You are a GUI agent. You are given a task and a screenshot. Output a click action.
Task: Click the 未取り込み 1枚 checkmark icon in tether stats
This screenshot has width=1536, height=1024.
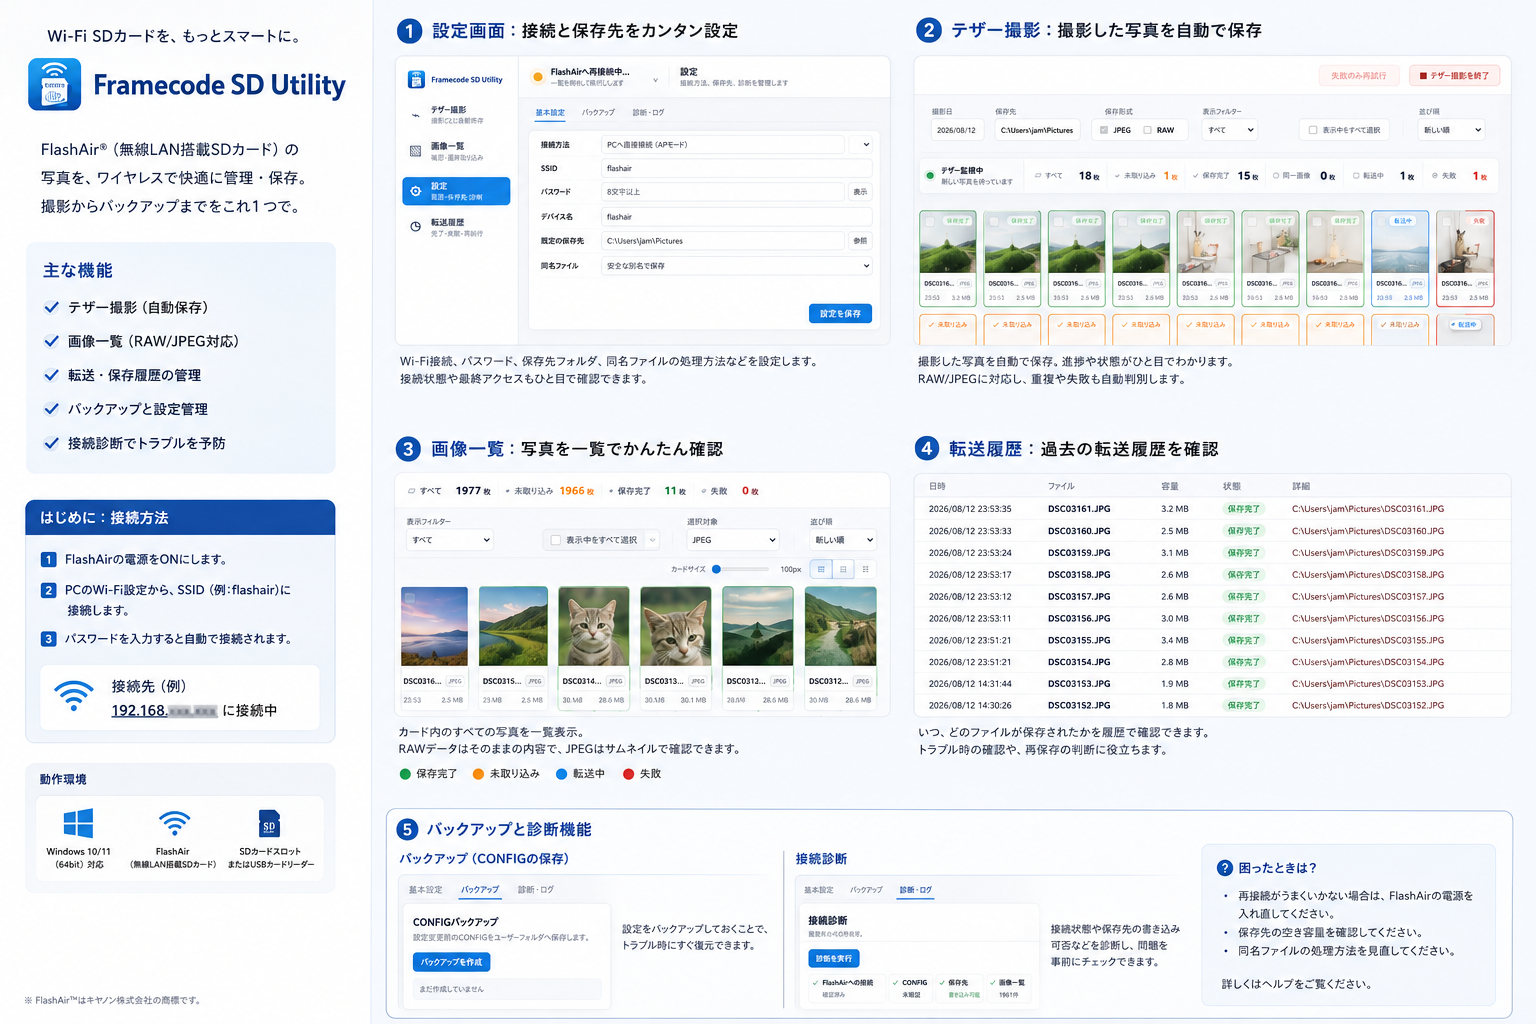[x=1117, y=176]
